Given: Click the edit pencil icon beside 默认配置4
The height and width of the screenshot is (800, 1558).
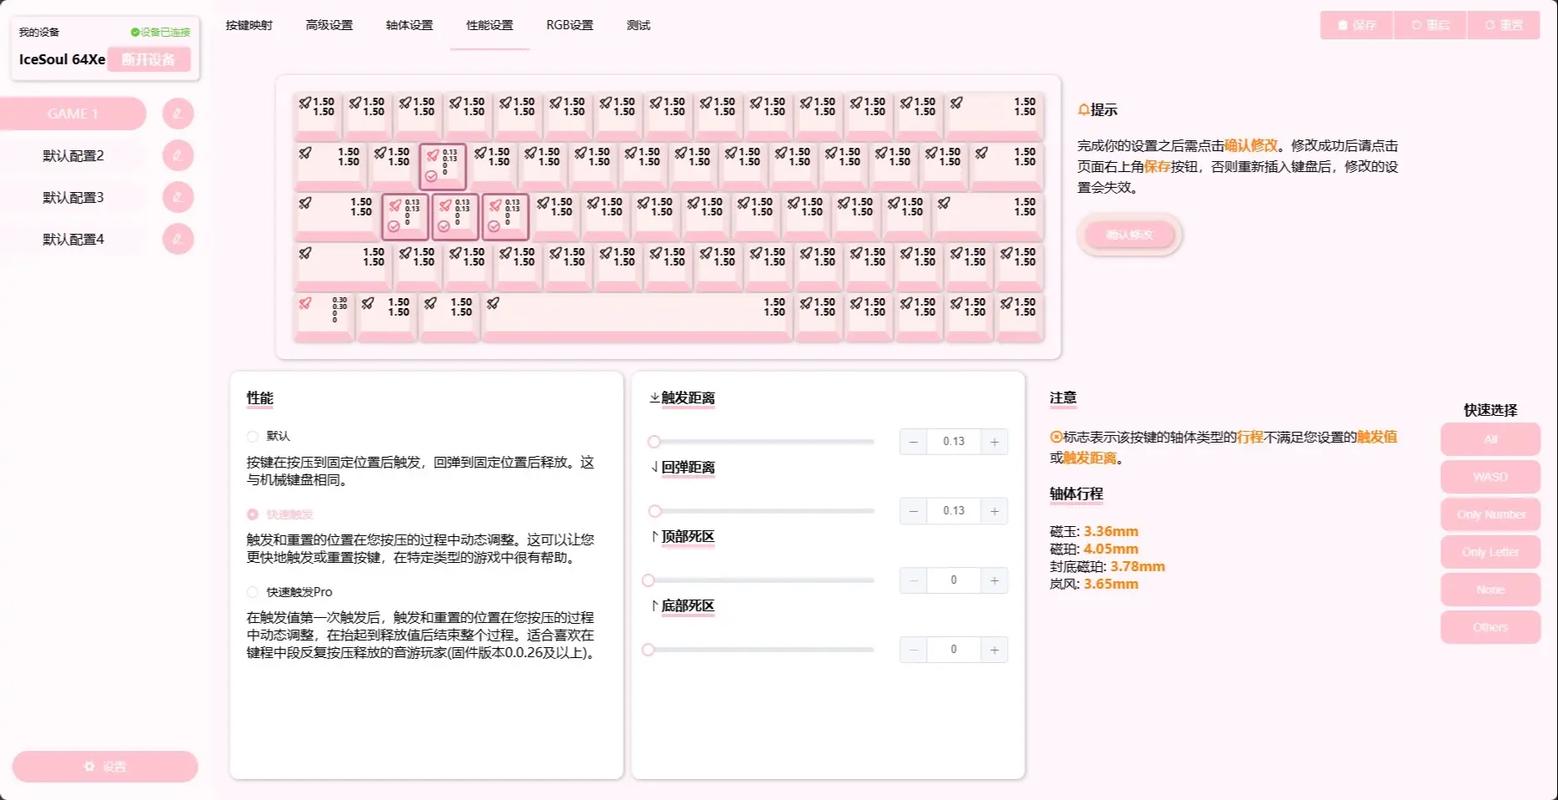Looking at the screenshot, I should 177,239.
